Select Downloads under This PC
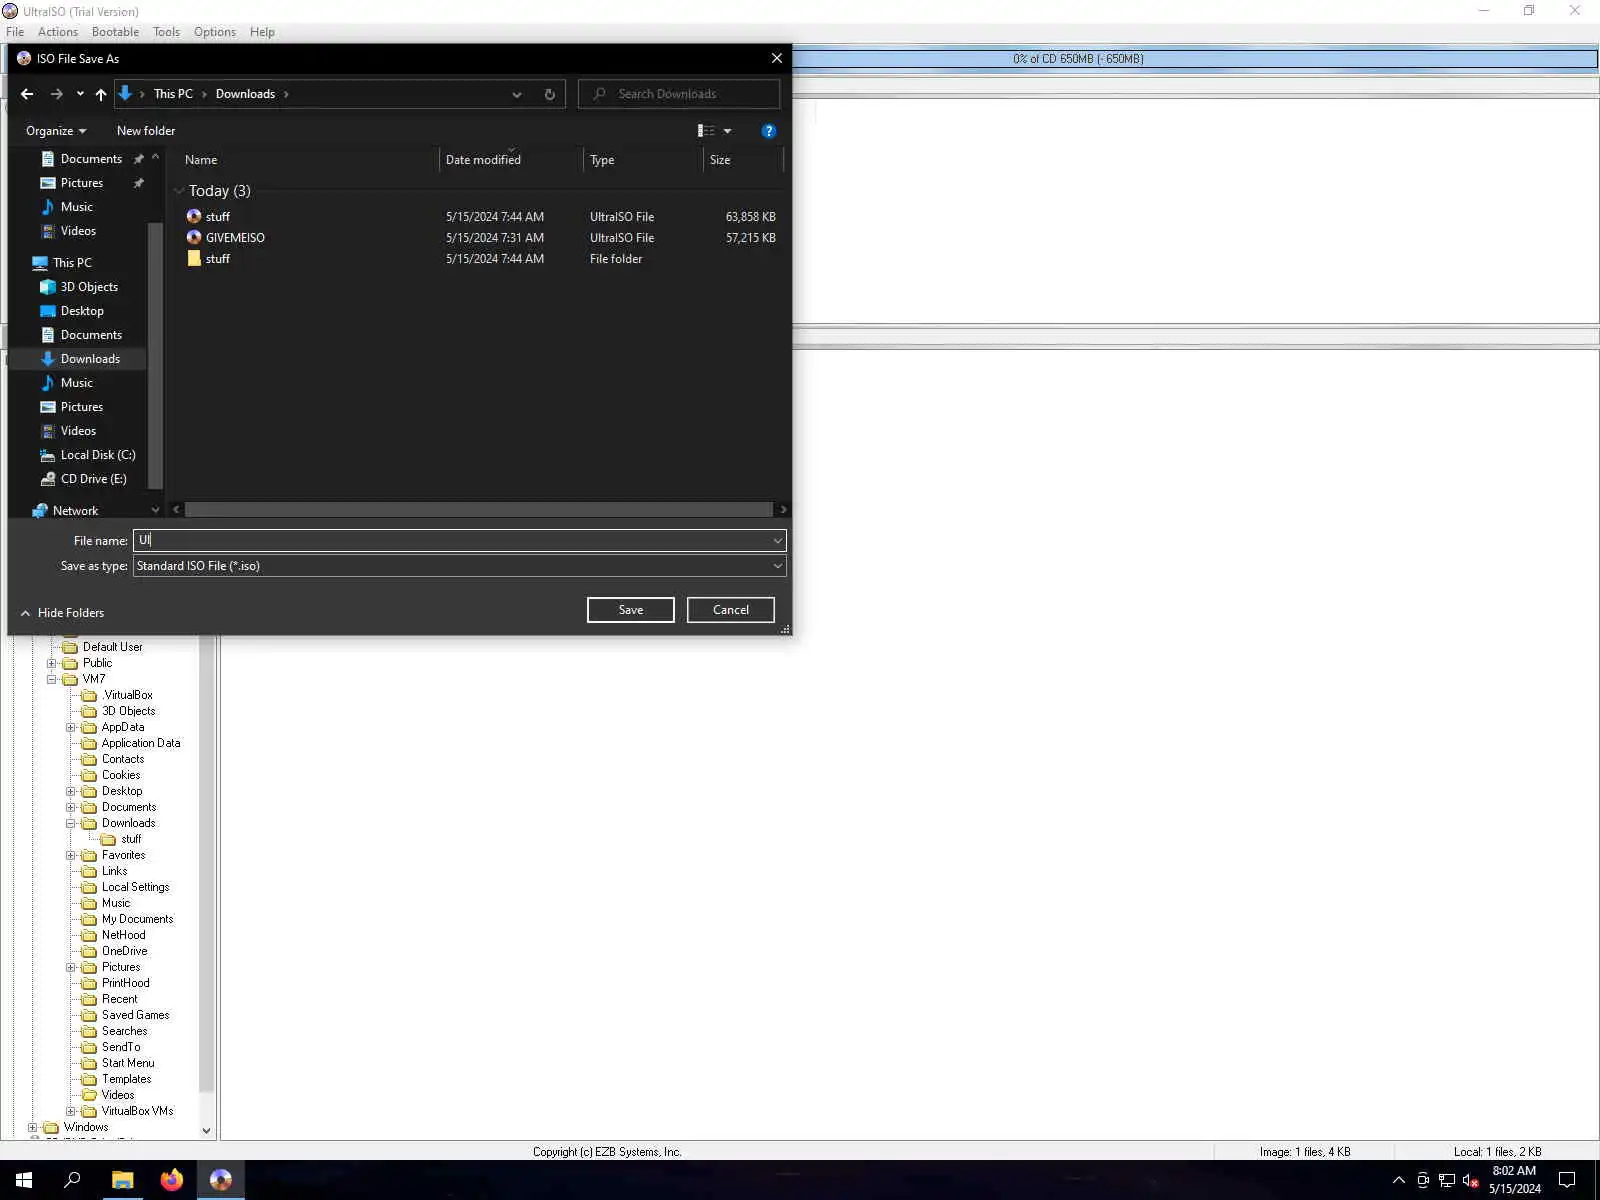1600x1200 pixels. pos(90,359)
